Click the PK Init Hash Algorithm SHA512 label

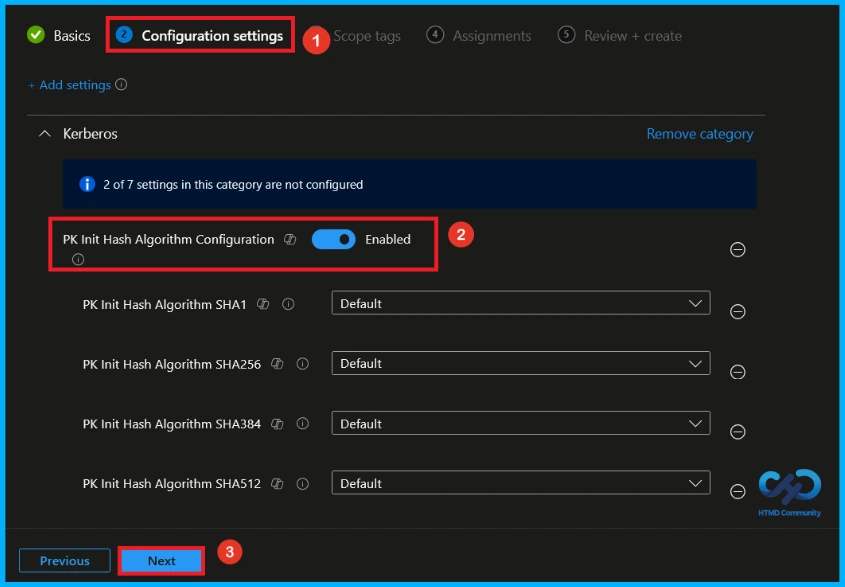[x=171, y=484]
